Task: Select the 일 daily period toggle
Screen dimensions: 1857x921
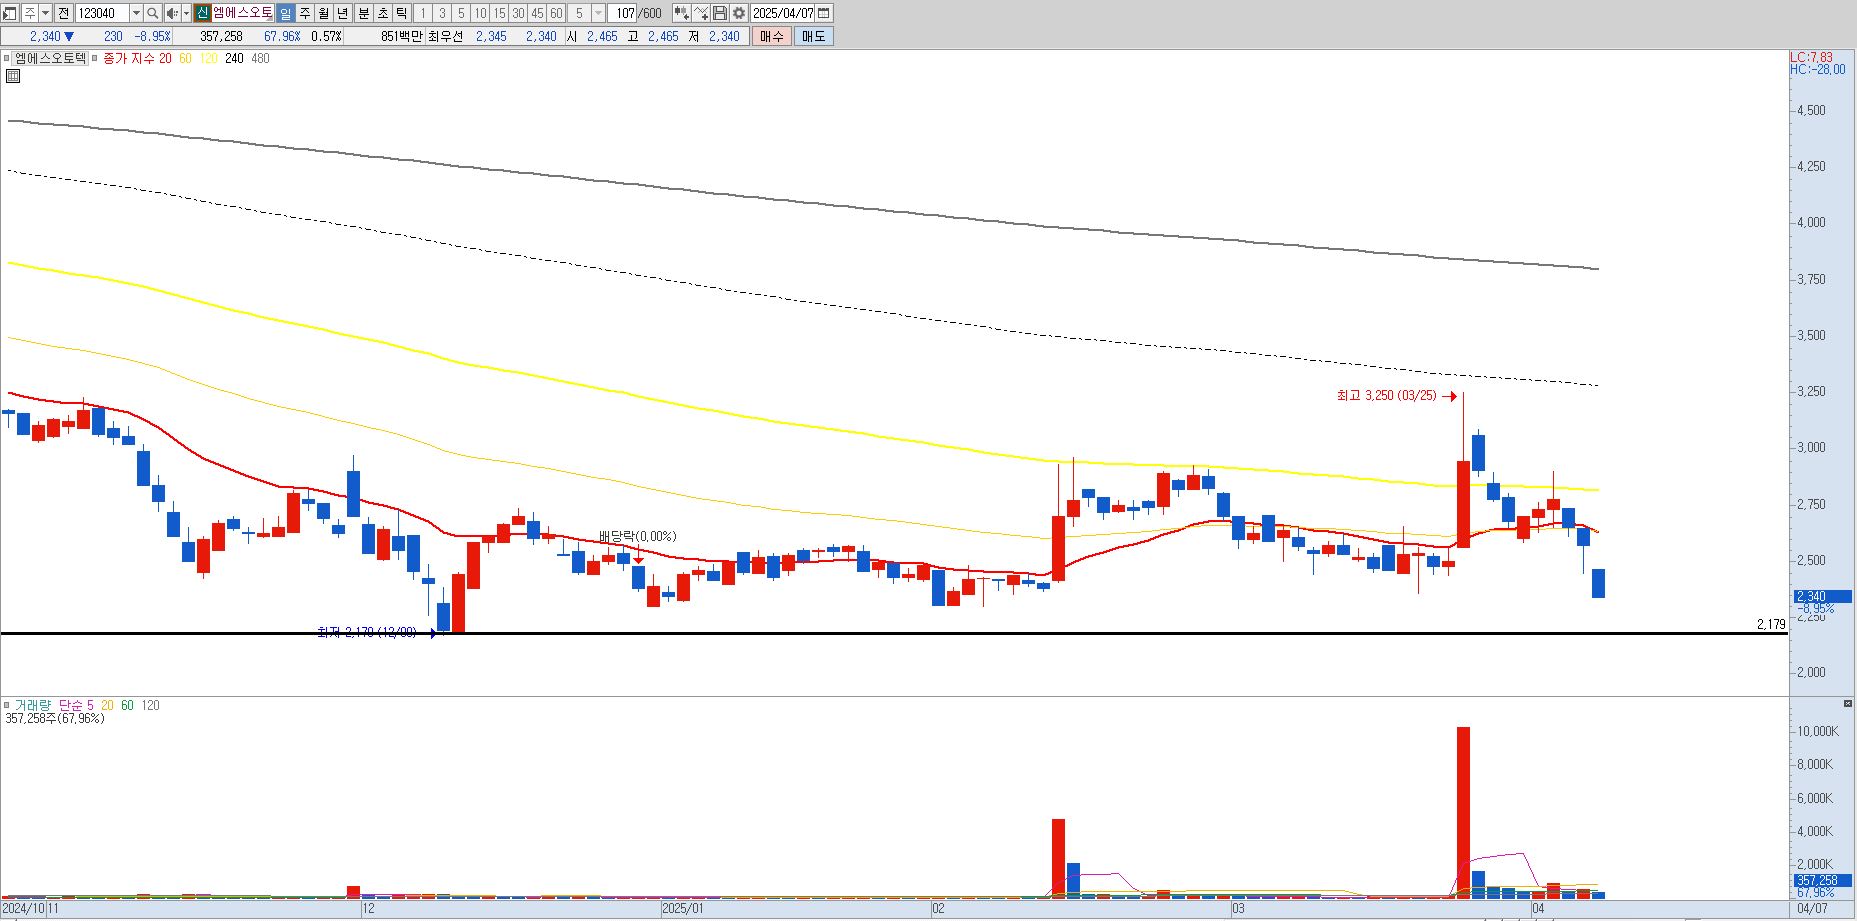Action: point(285,13)
